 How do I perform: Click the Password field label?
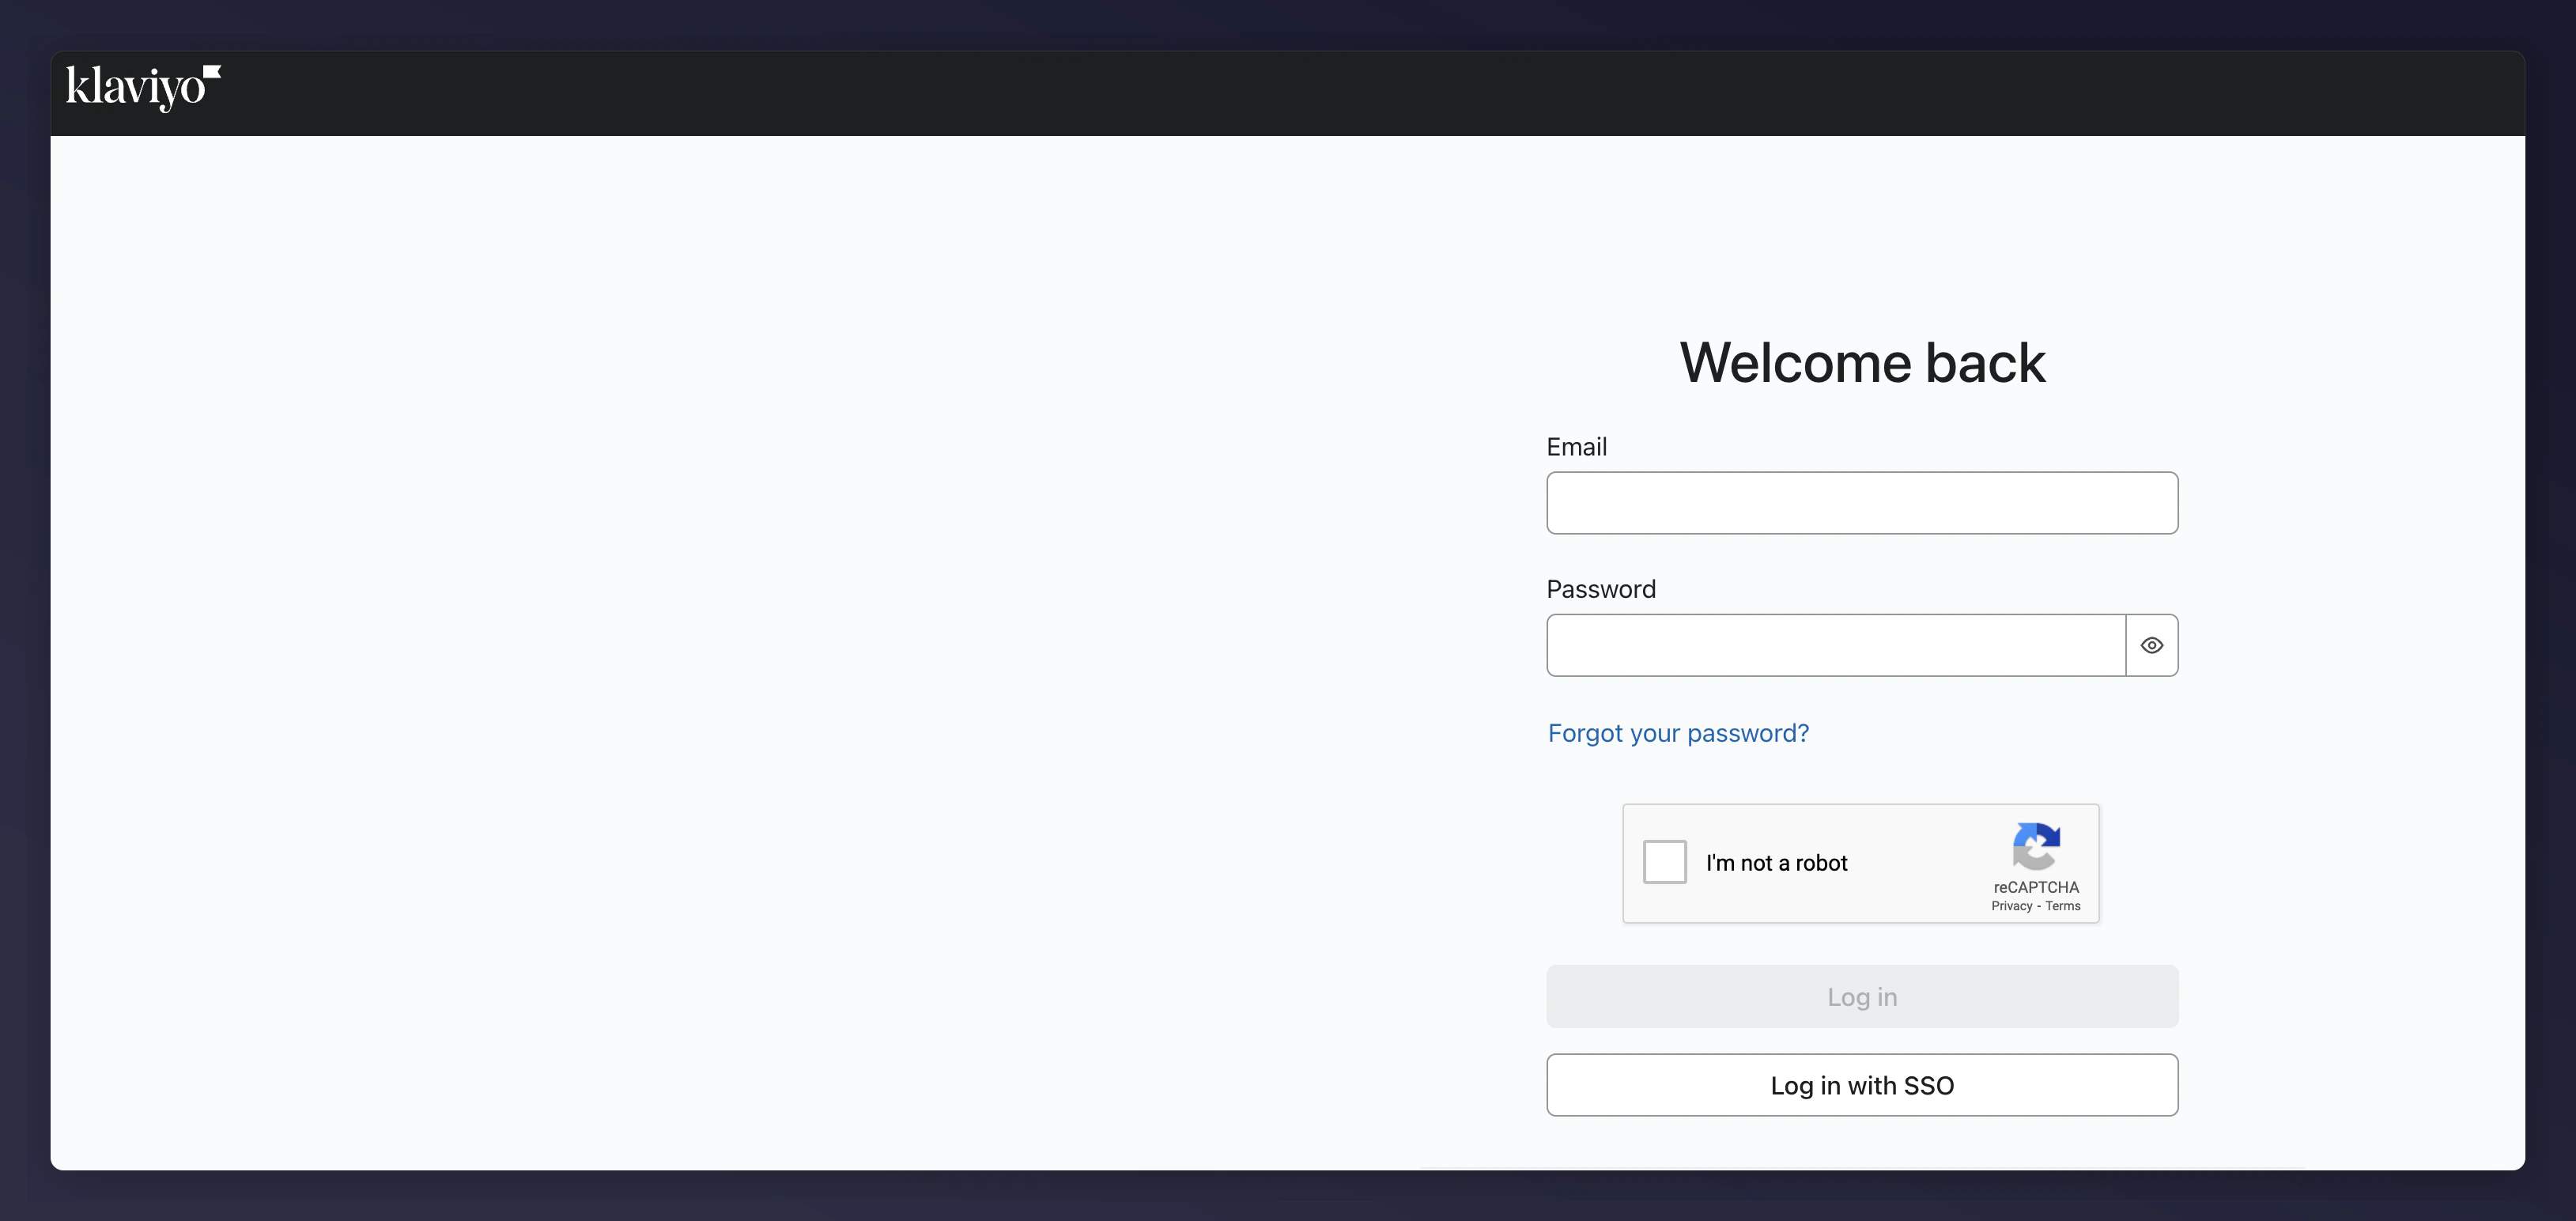1601,589
